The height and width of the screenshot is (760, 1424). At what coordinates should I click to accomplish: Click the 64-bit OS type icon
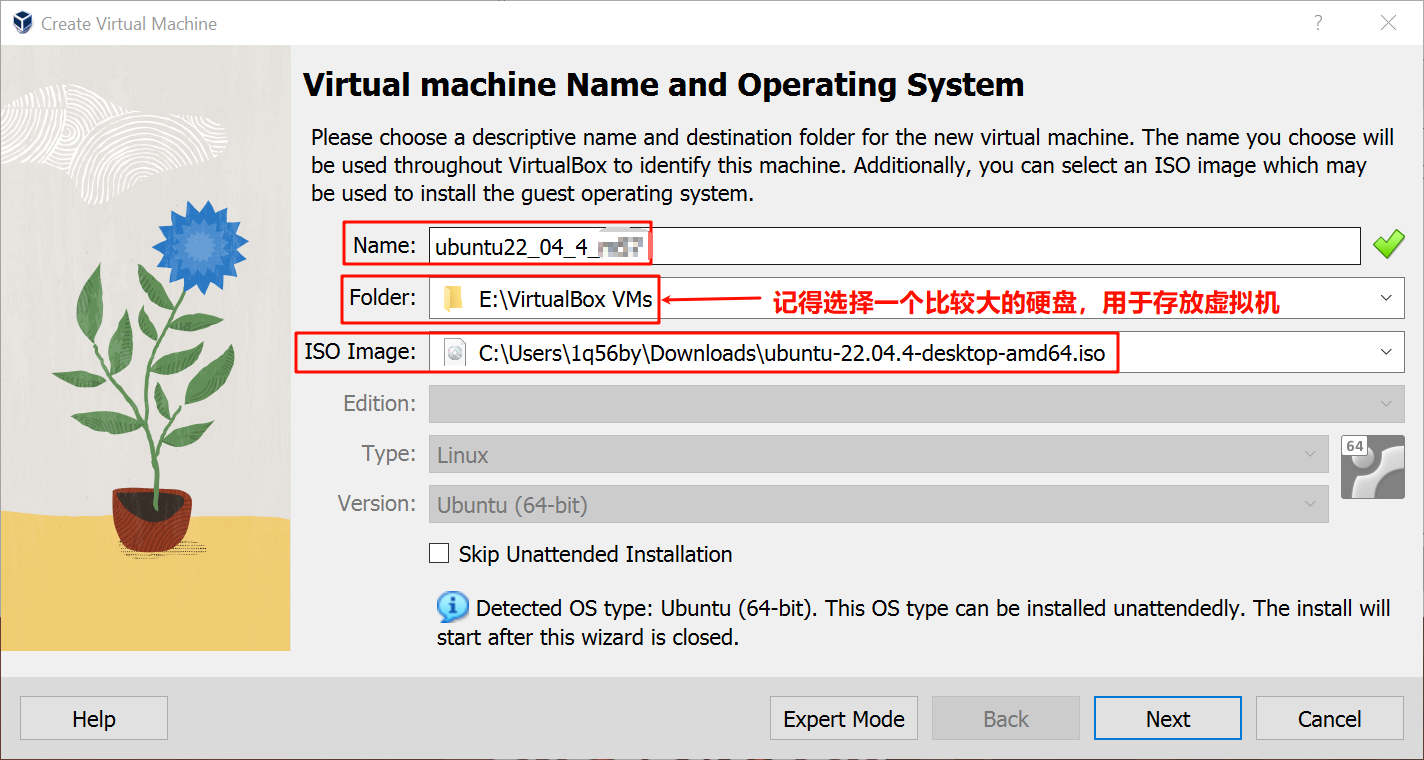coord(1372,467)
